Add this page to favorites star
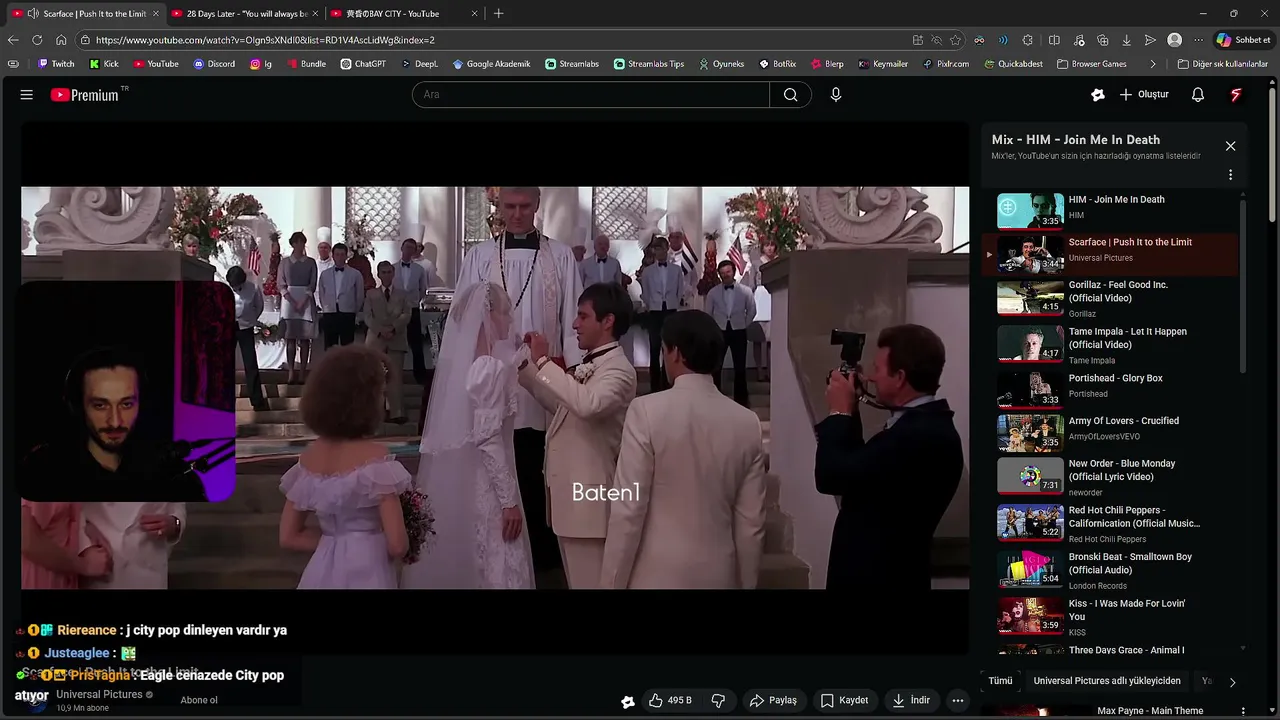This screenshot has width=1280, height=720. point(956,40)
